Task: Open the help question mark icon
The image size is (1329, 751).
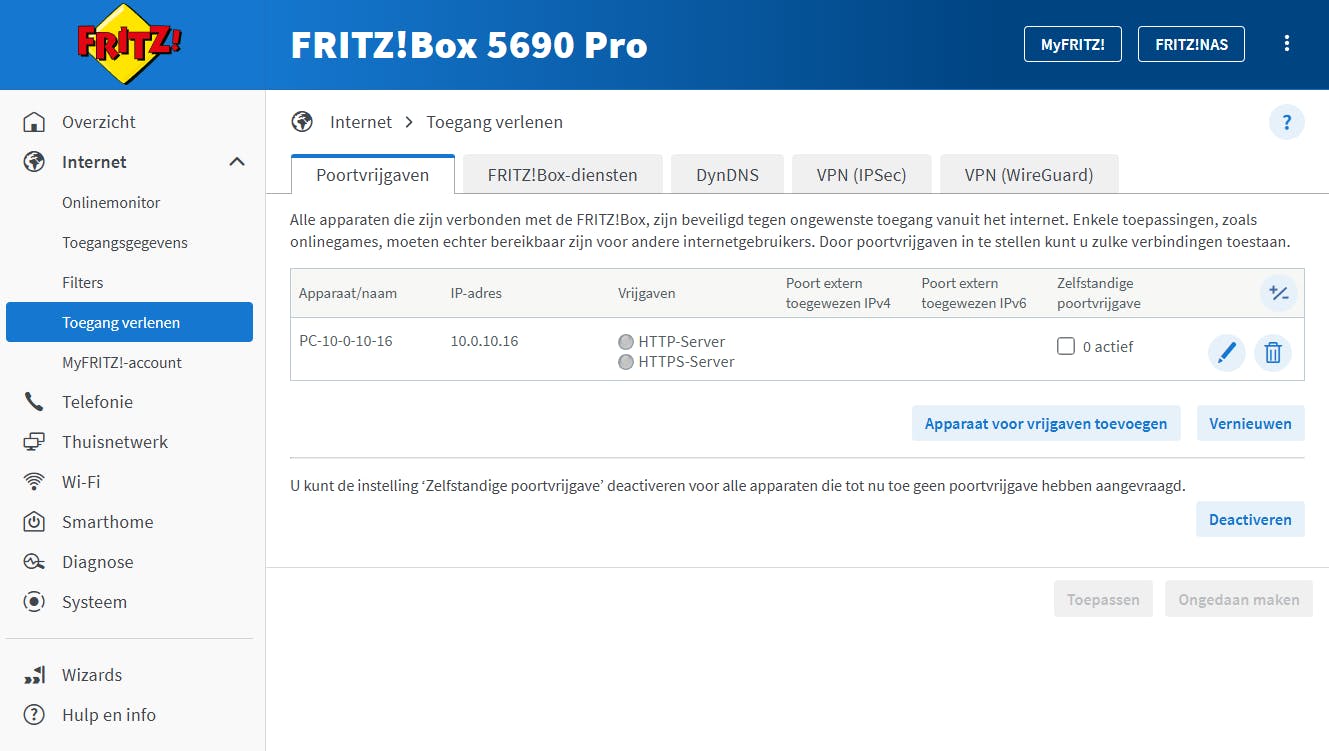Action: tap(1287, 121)
